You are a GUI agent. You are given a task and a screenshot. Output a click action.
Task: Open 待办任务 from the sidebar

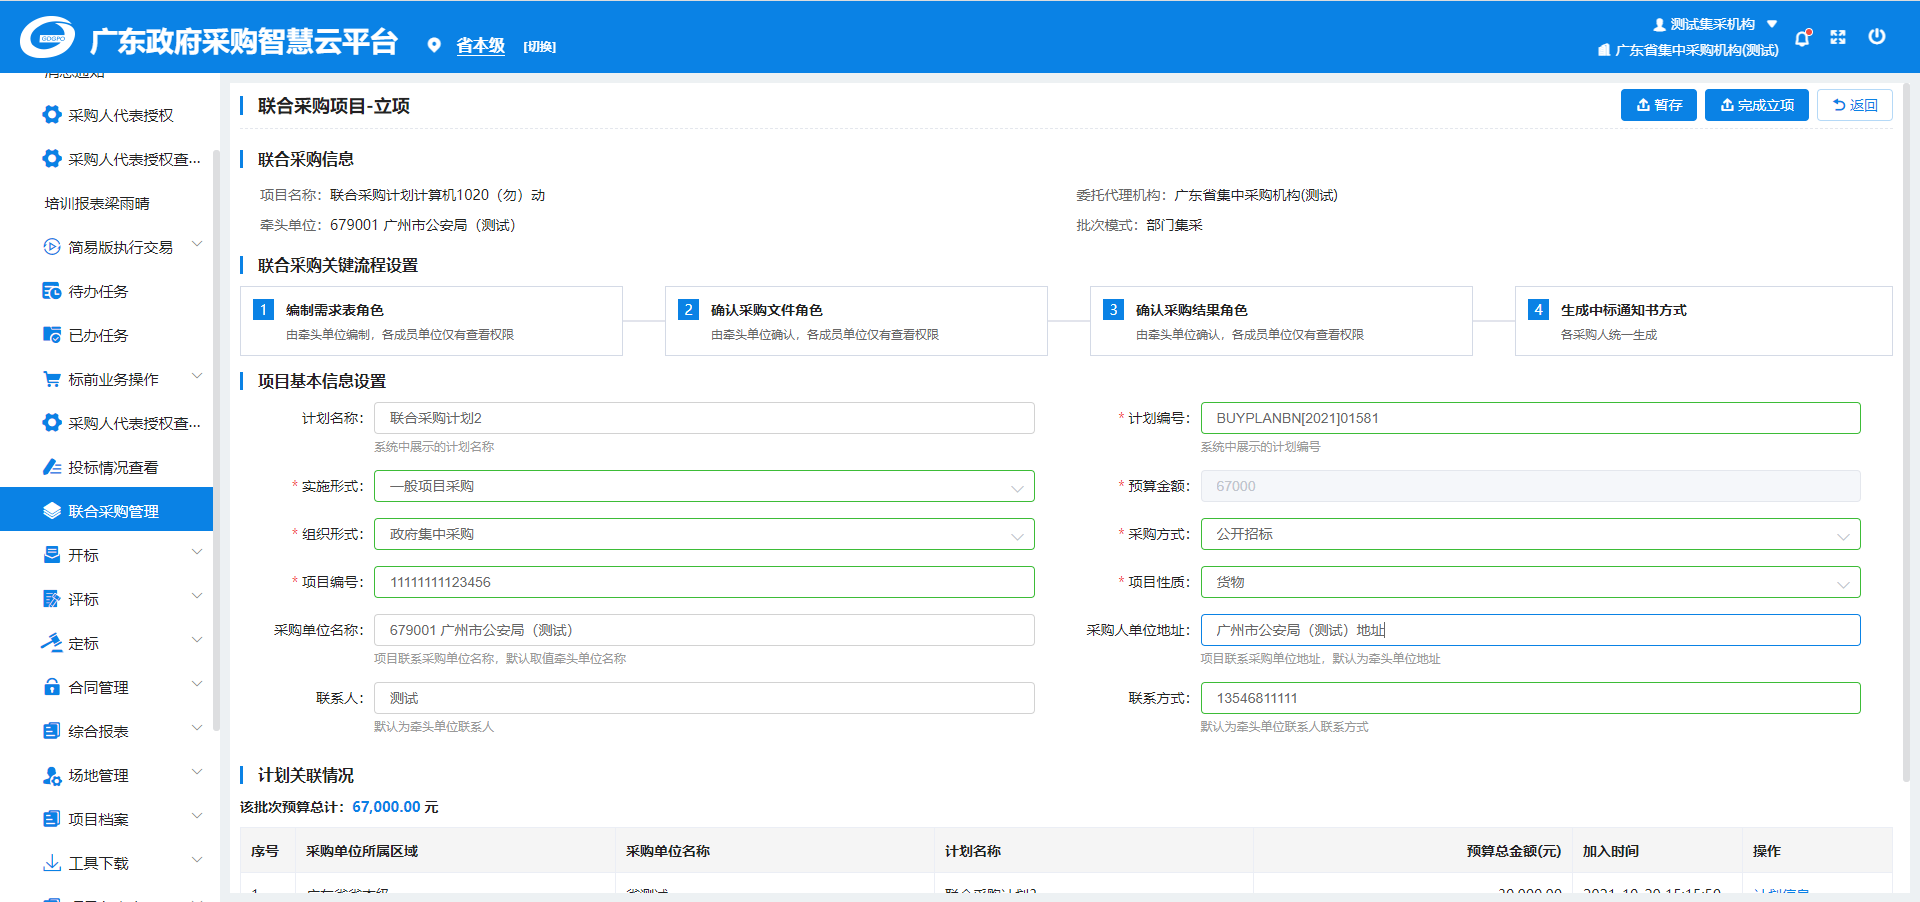98,291
